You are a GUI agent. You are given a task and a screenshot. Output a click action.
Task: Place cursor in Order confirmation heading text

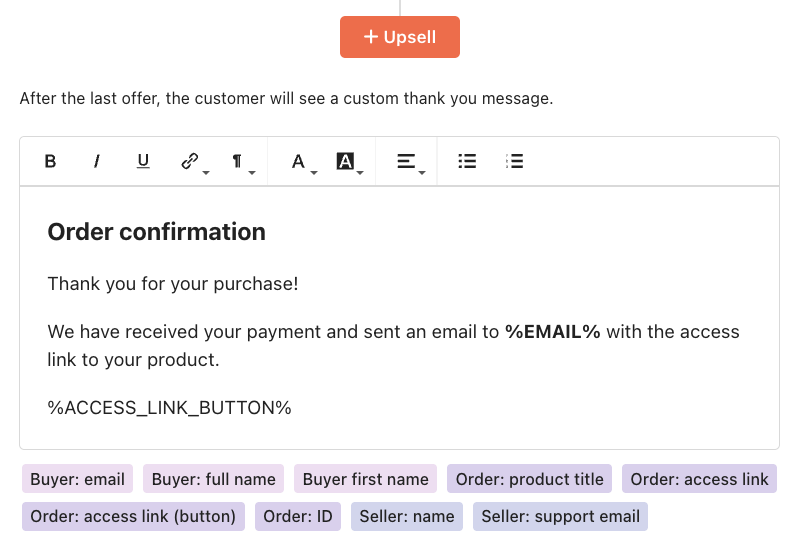click(x=156, y=232)
